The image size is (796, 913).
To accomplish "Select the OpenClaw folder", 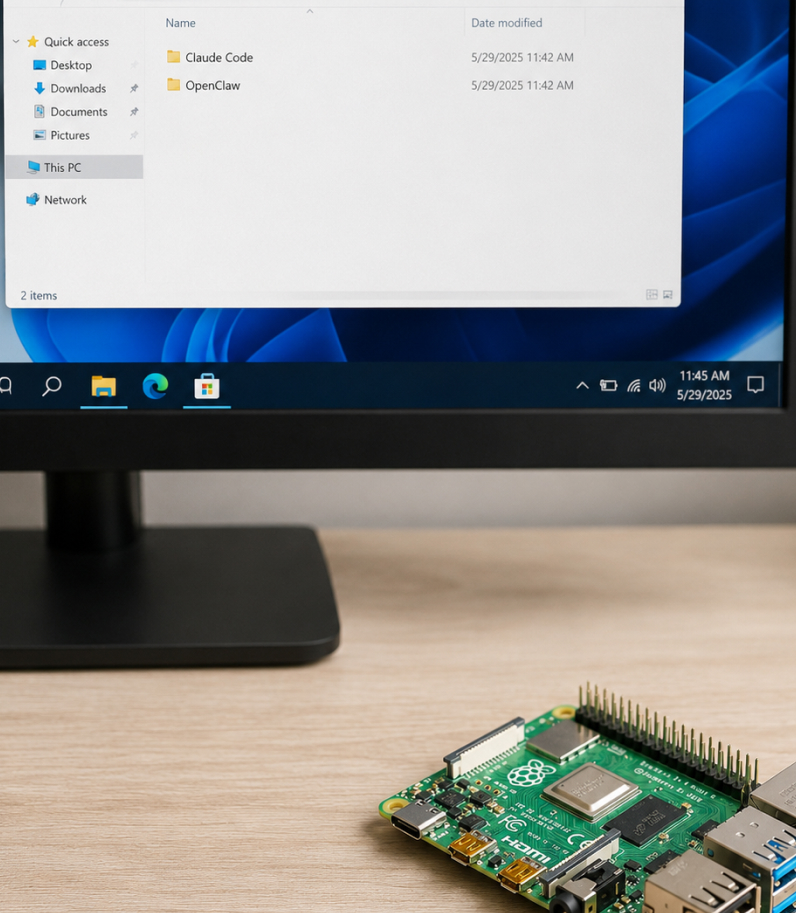I will pyautogui.click(x=203, y=85).
